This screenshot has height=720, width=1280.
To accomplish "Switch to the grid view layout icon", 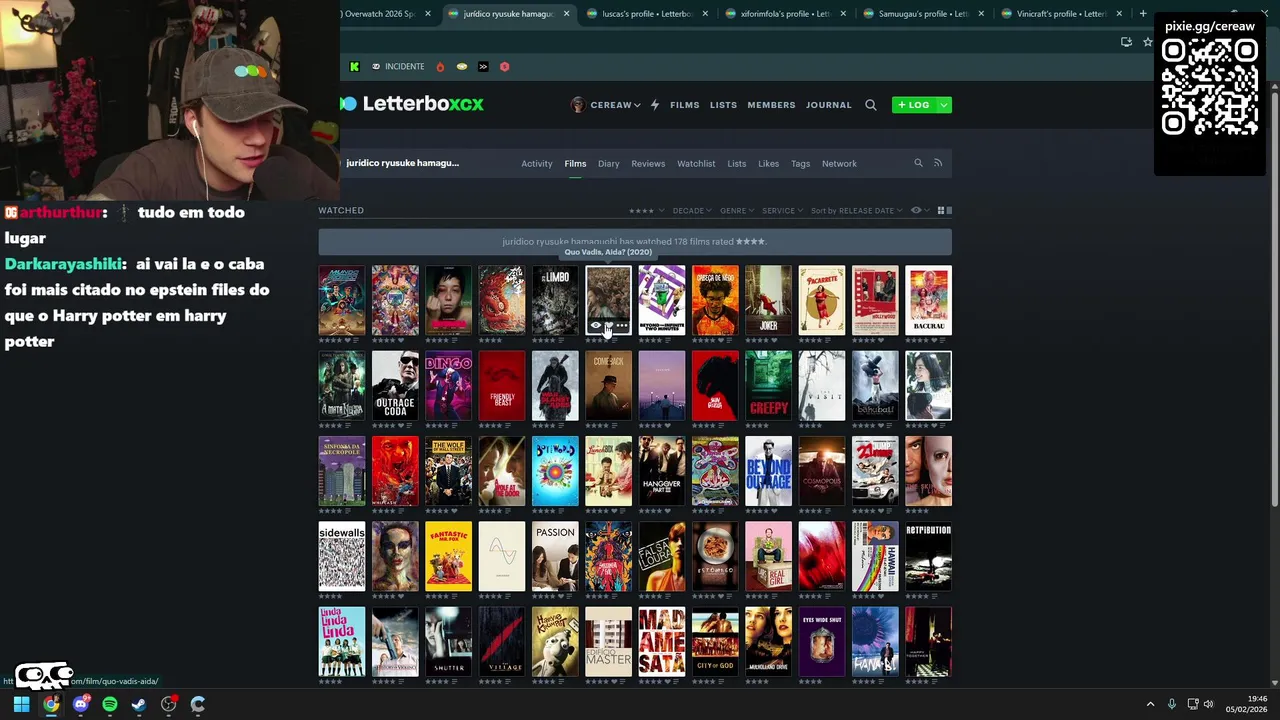I will pyautogui.click(x=940, y=210).
